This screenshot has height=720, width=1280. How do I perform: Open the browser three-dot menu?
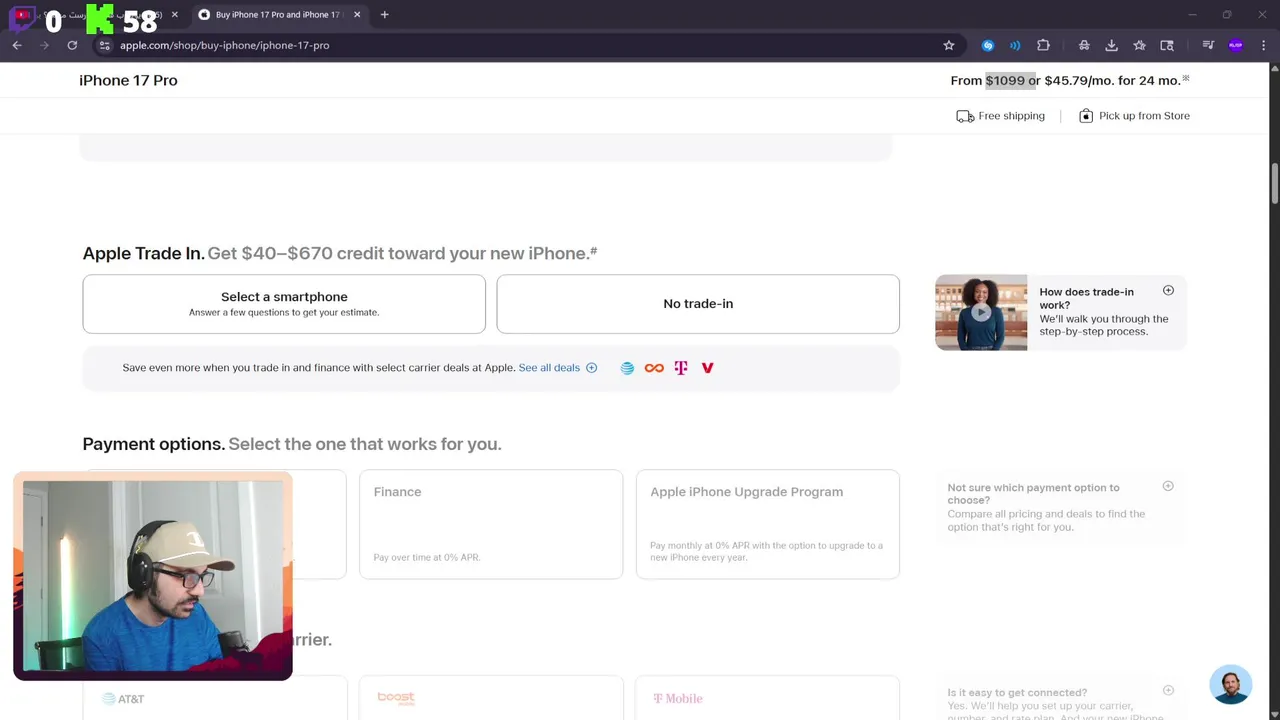coord(1264,45)
